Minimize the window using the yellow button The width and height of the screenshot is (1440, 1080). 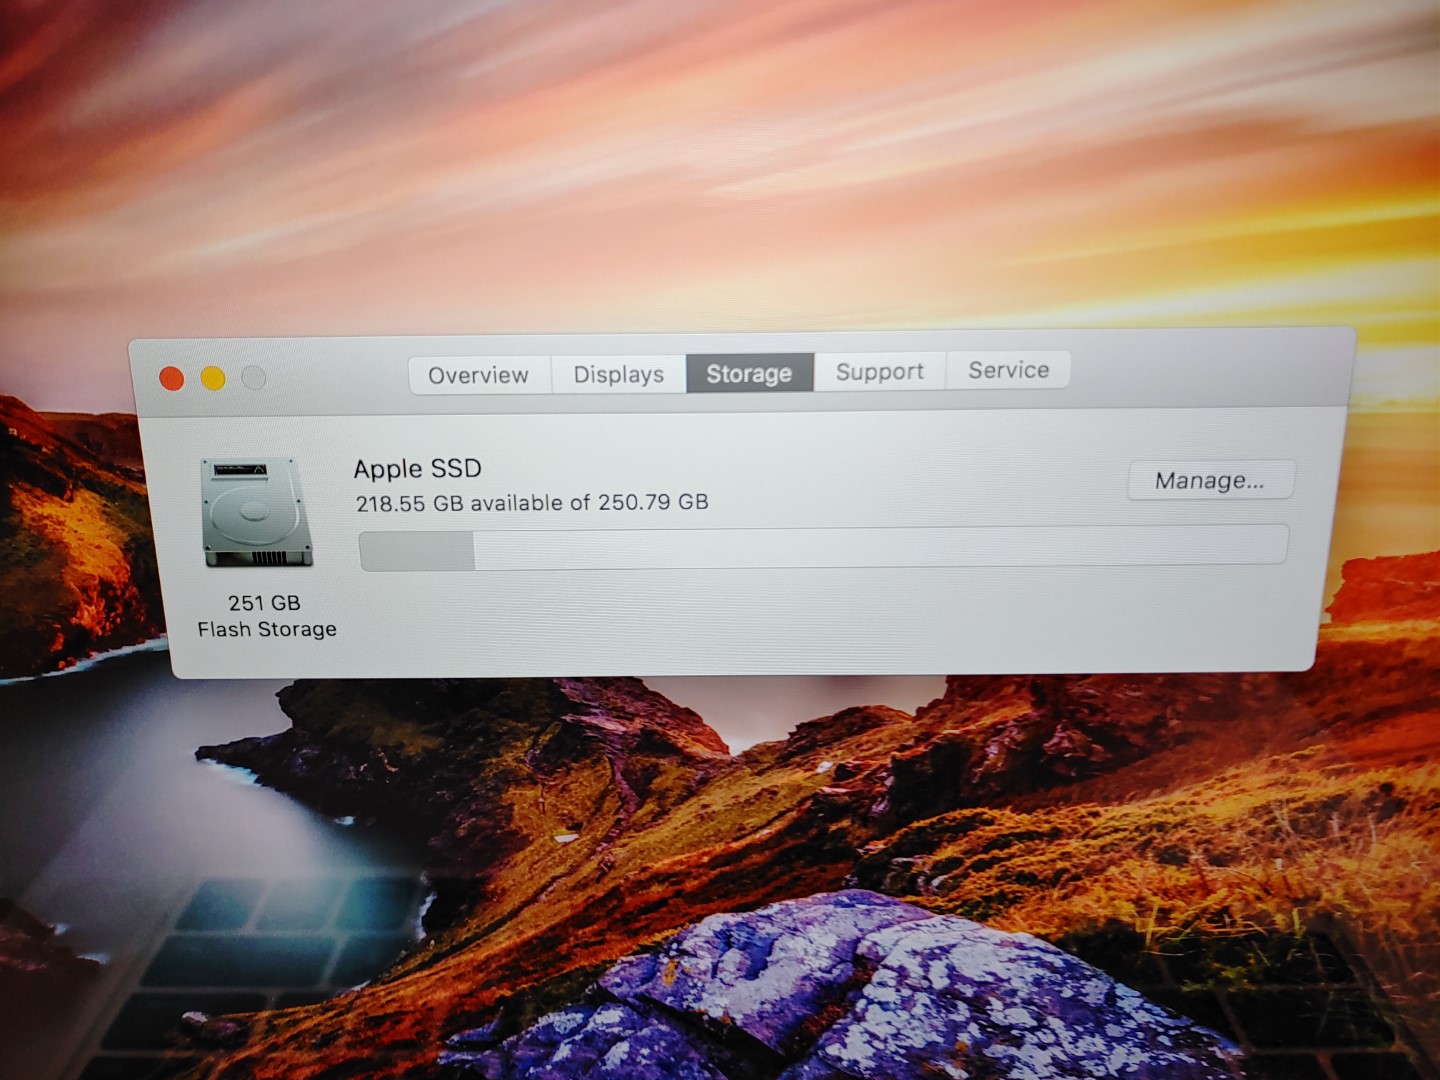pos(213,378)
